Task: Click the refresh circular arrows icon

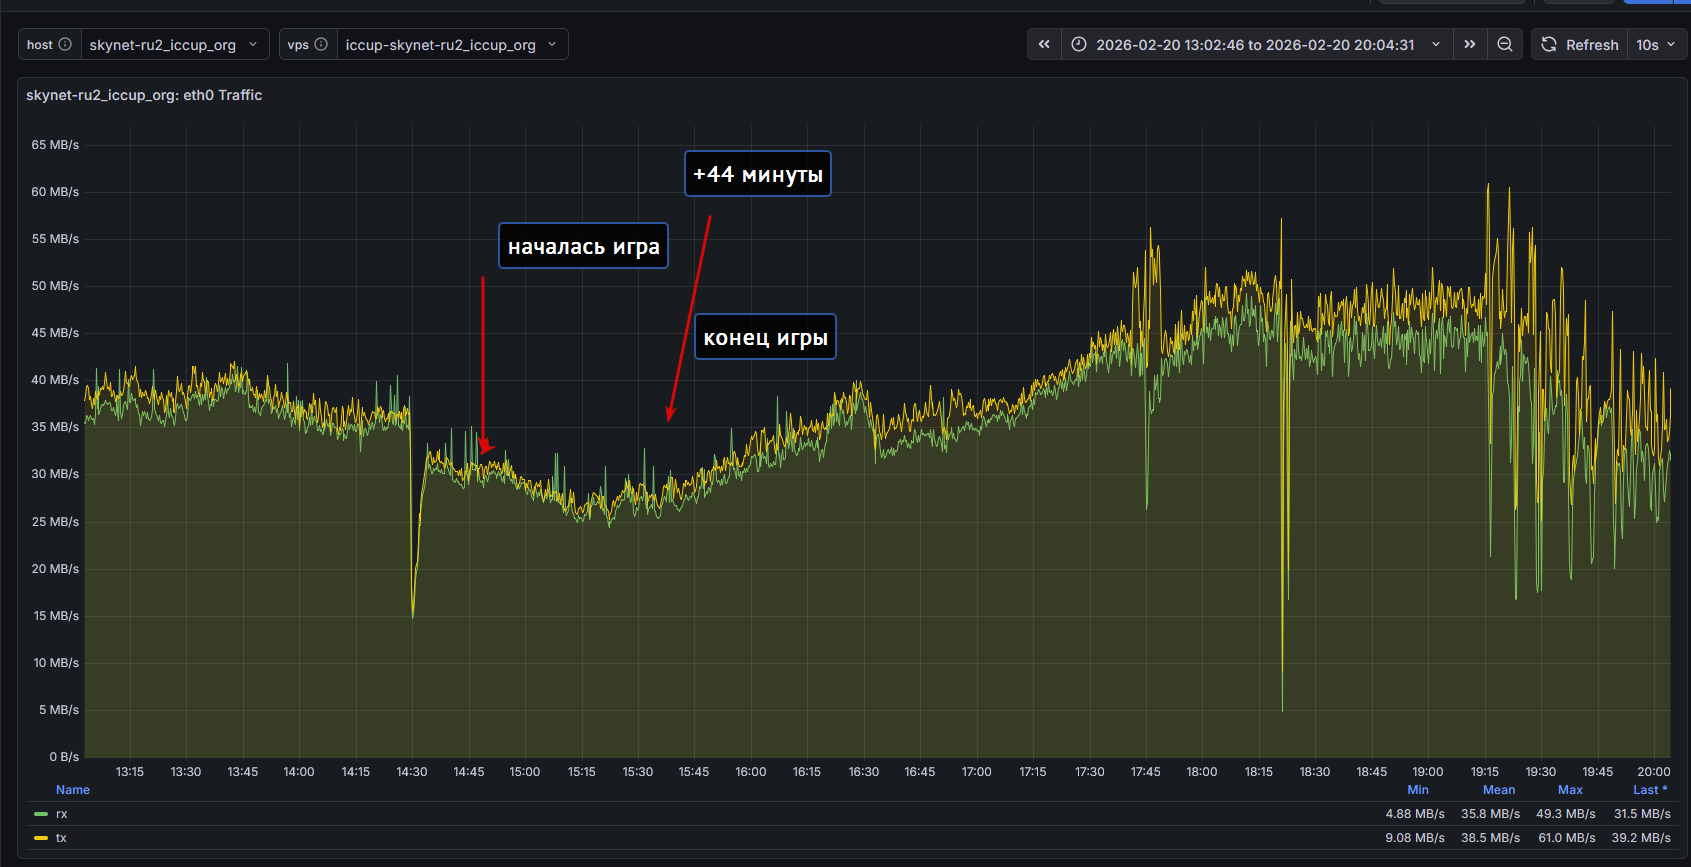Action: point(1549,44)
